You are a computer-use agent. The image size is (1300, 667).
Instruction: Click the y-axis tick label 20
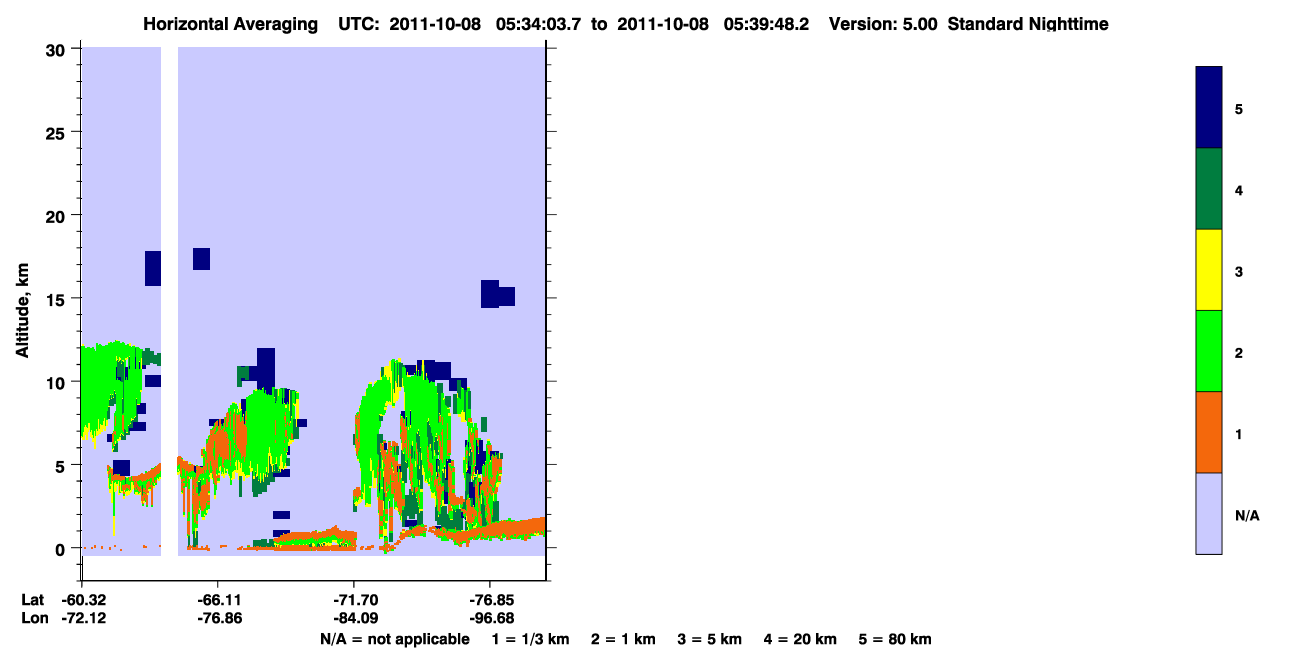58,215
